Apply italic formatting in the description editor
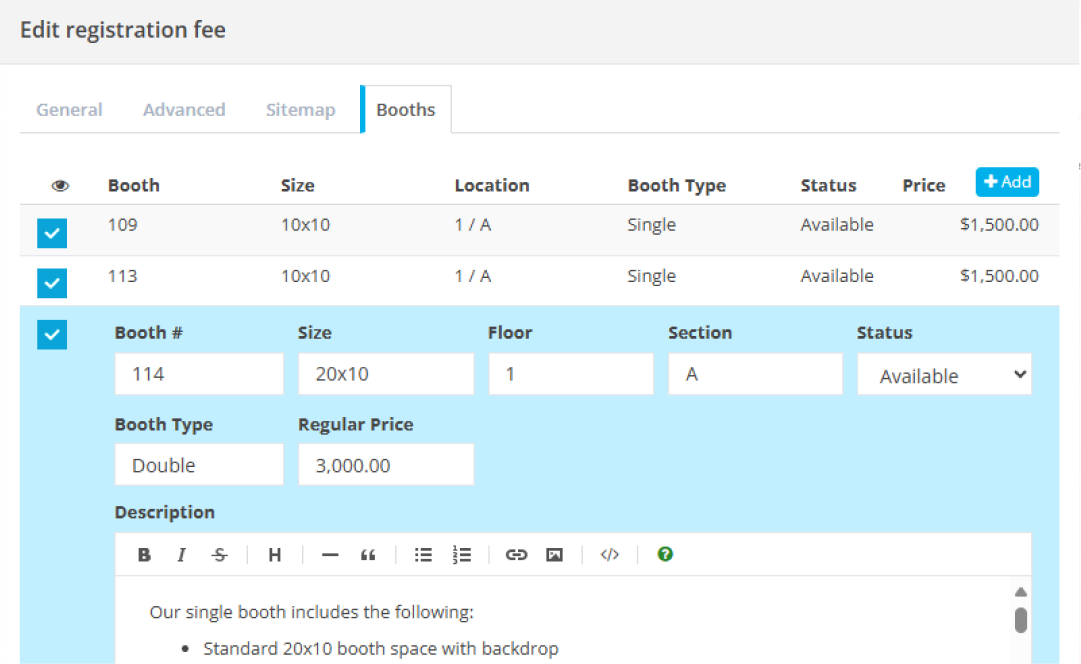Viewport: 1081px width, 664px height. tap(181, 554)
